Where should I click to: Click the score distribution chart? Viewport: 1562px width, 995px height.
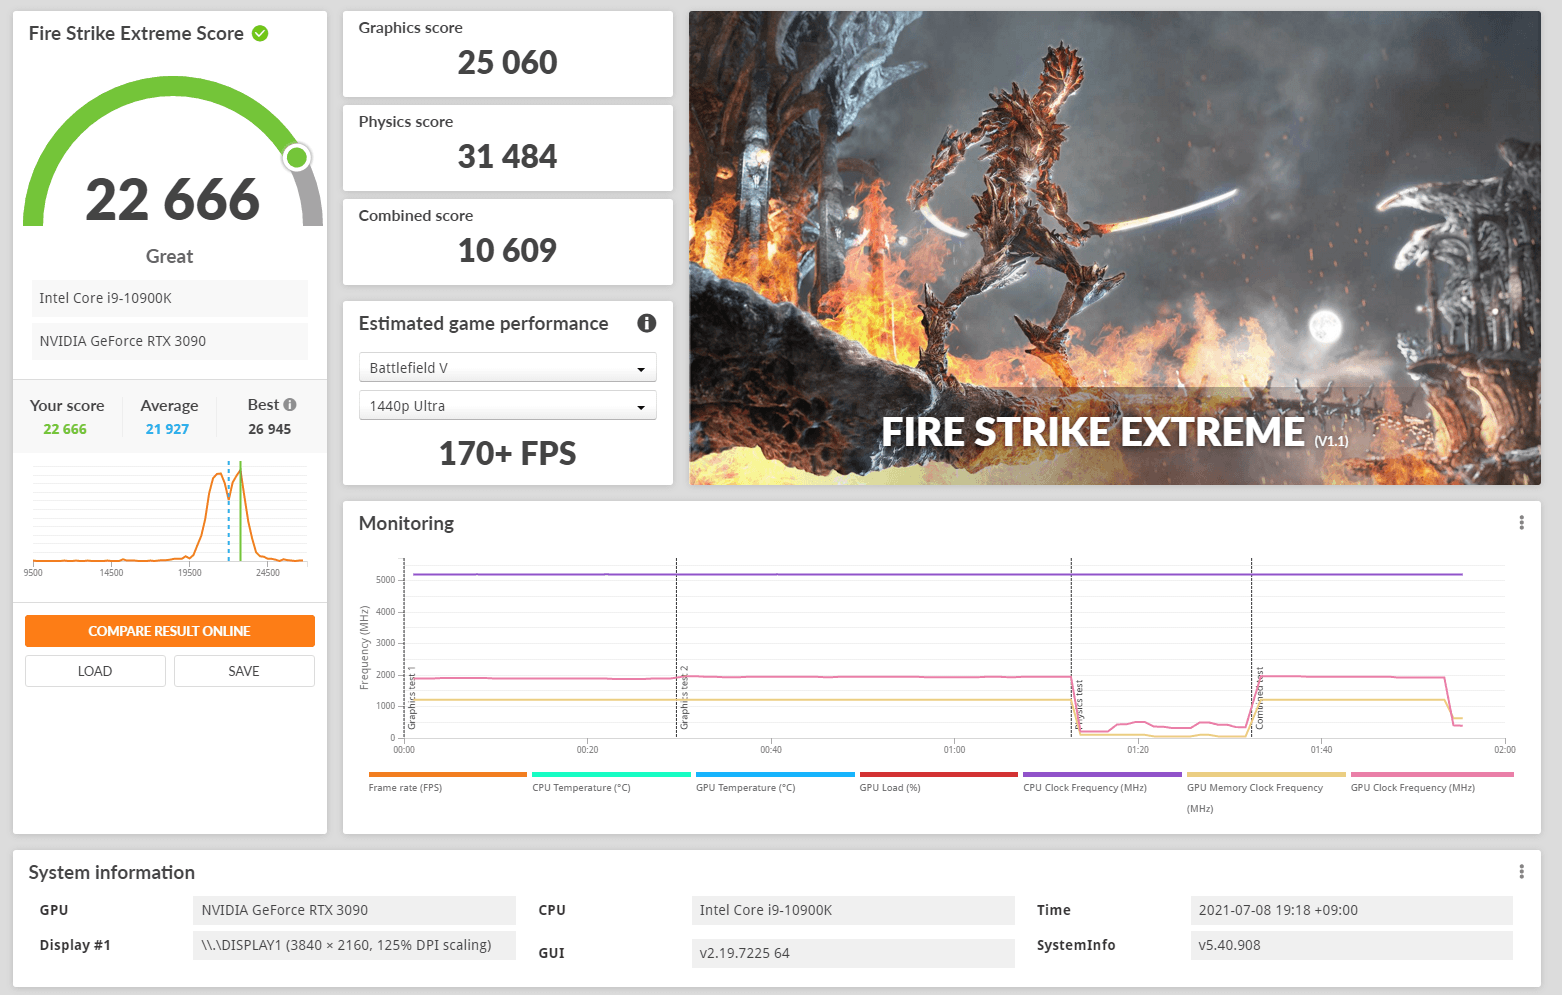click(170, 518)
